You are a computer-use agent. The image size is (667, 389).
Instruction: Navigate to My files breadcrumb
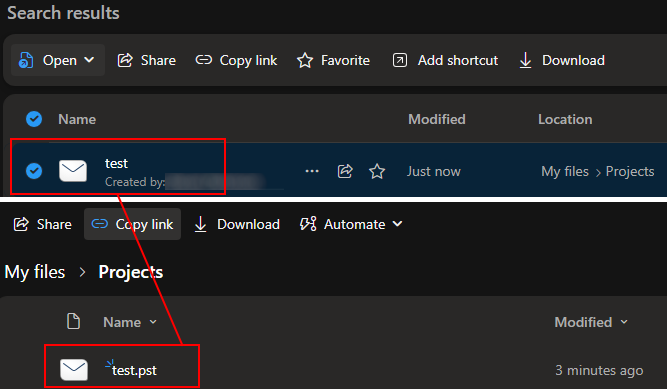[x=35, y=272]
